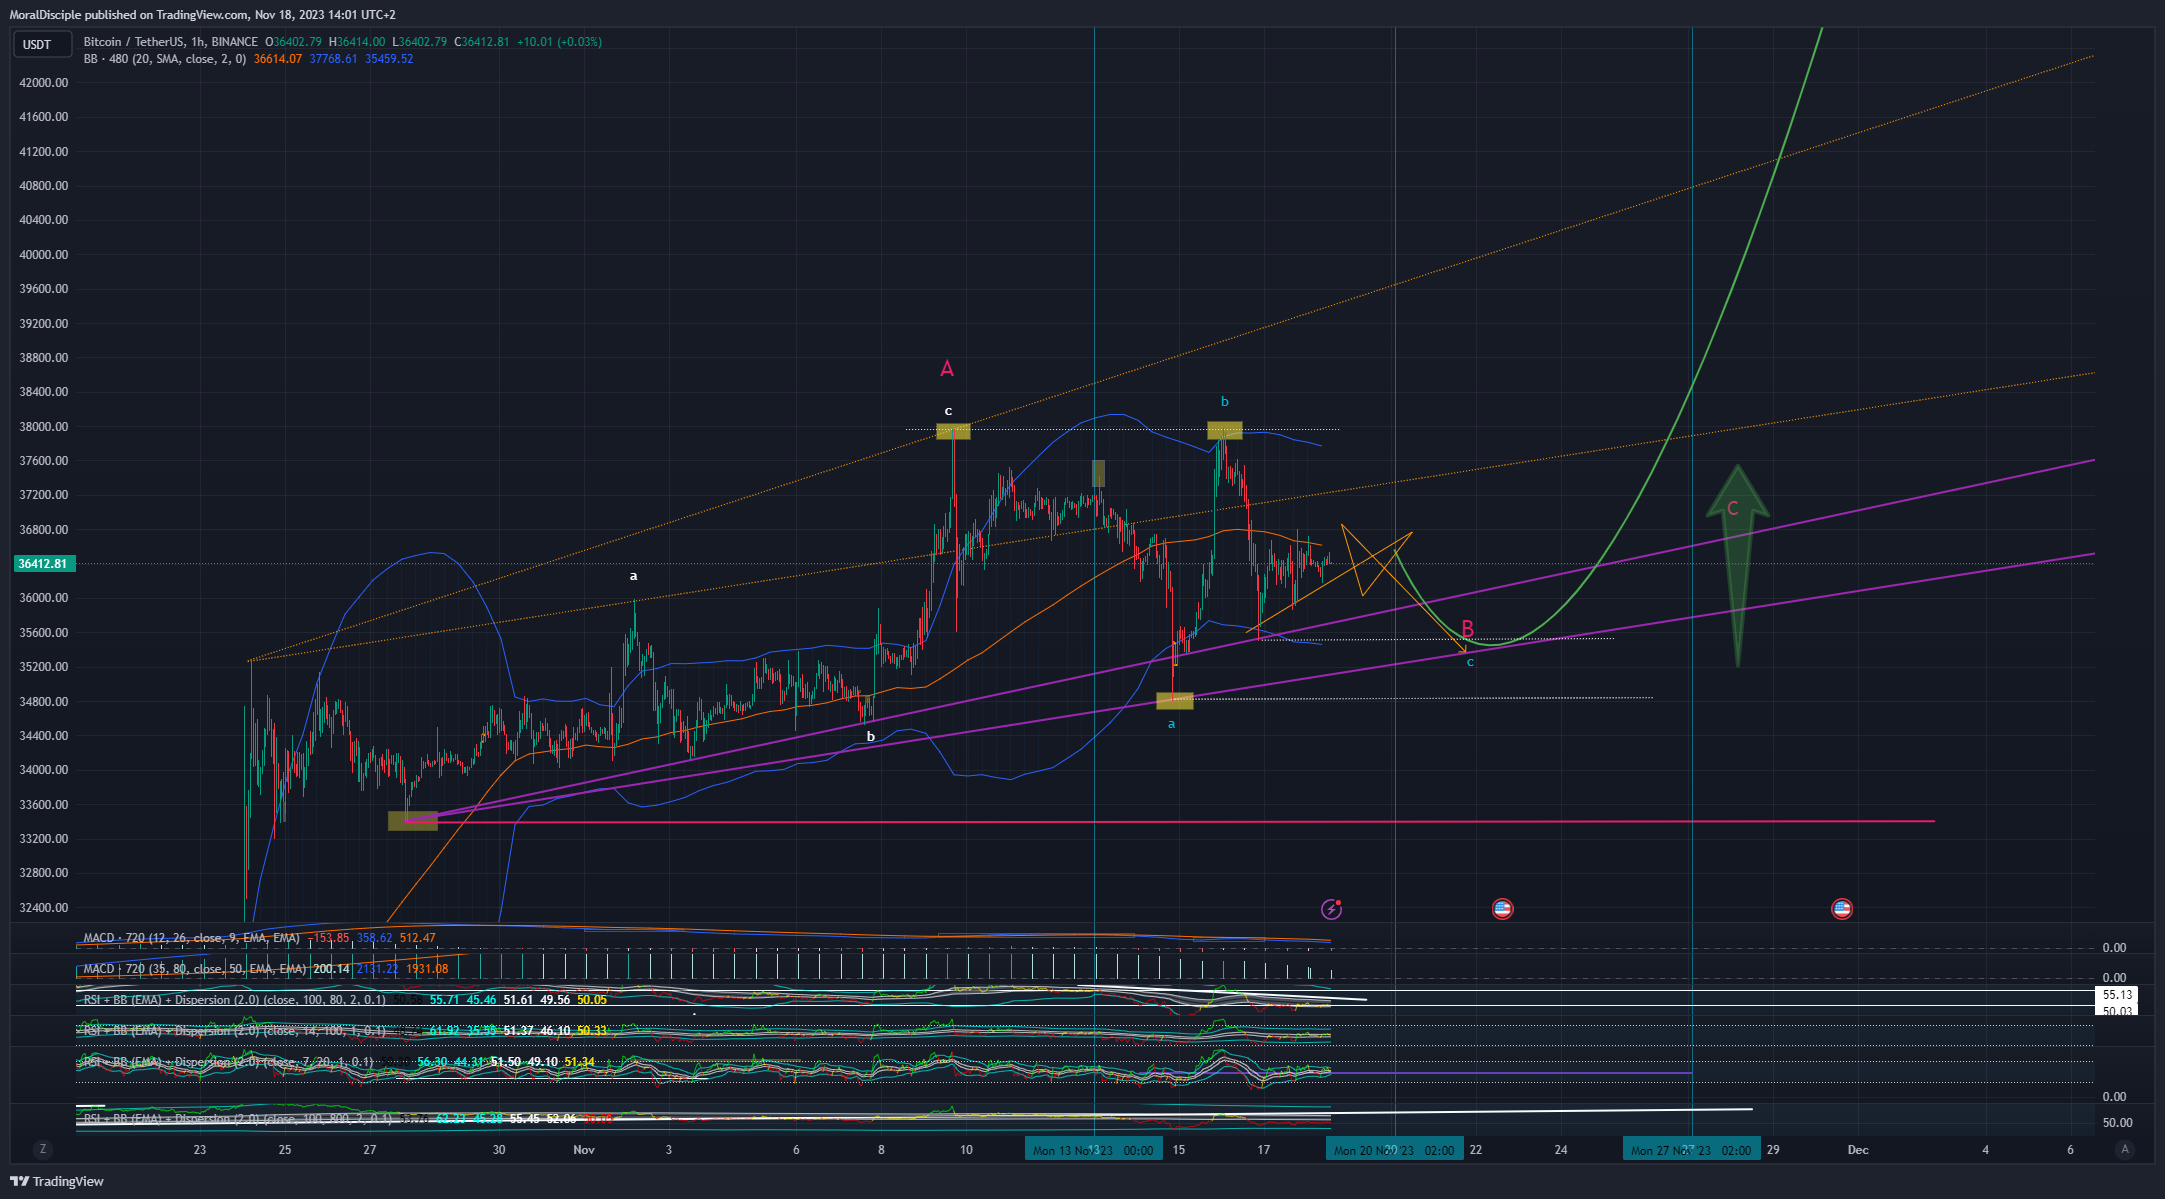Click the 38000.00 price axis label
This screenshot has height=1199, width=2165.
[44, 427]
